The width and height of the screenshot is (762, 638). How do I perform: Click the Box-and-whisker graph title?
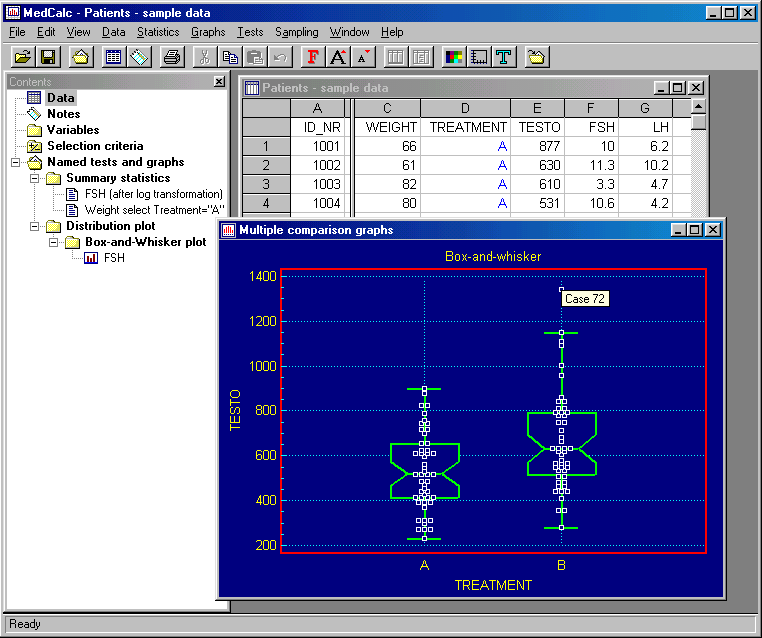[493, 256]
